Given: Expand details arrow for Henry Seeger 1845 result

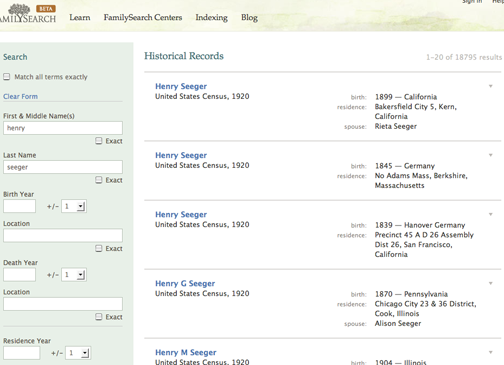Looking at the screenshot, I should (491, 155).
